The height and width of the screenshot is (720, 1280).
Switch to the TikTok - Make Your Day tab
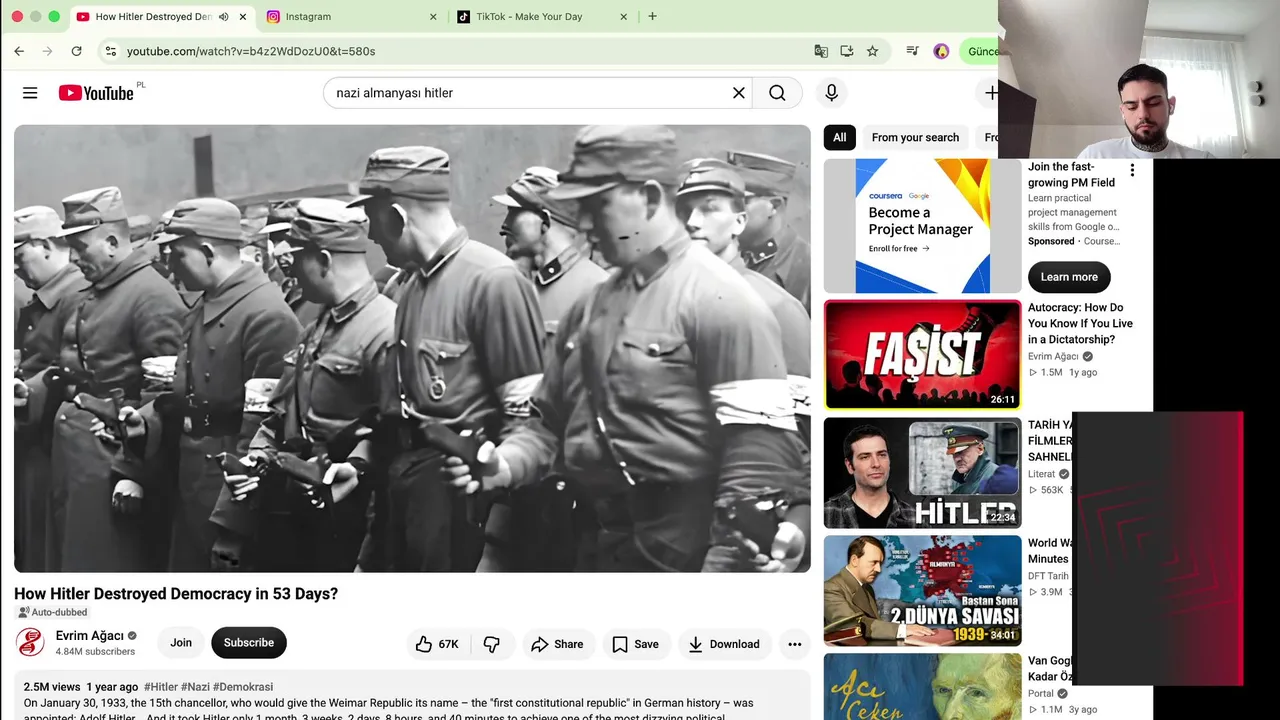point(543,17)
